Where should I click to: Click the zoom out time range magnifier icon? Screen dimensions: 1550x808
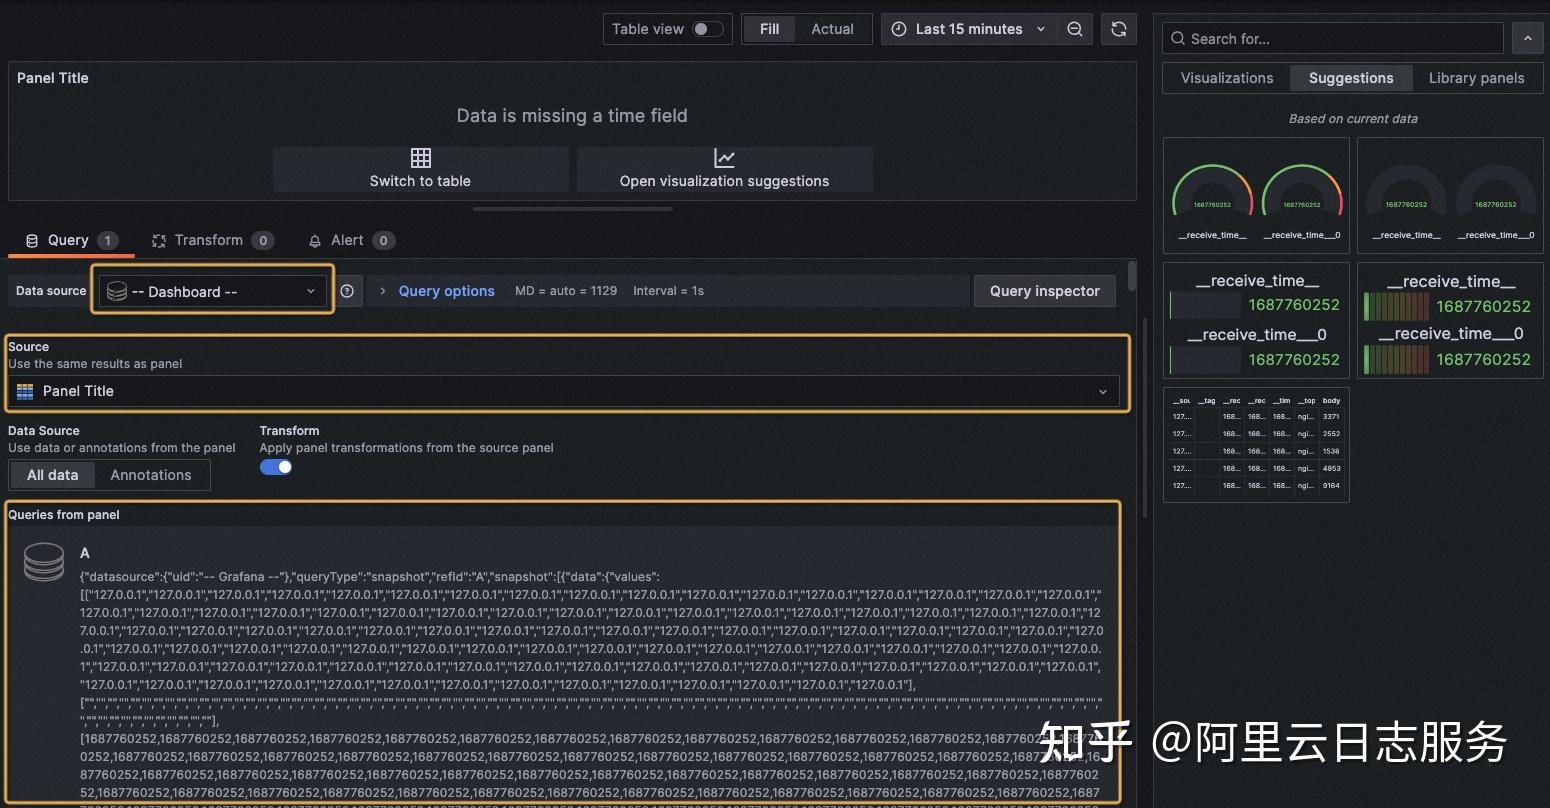pos(1075,29)
